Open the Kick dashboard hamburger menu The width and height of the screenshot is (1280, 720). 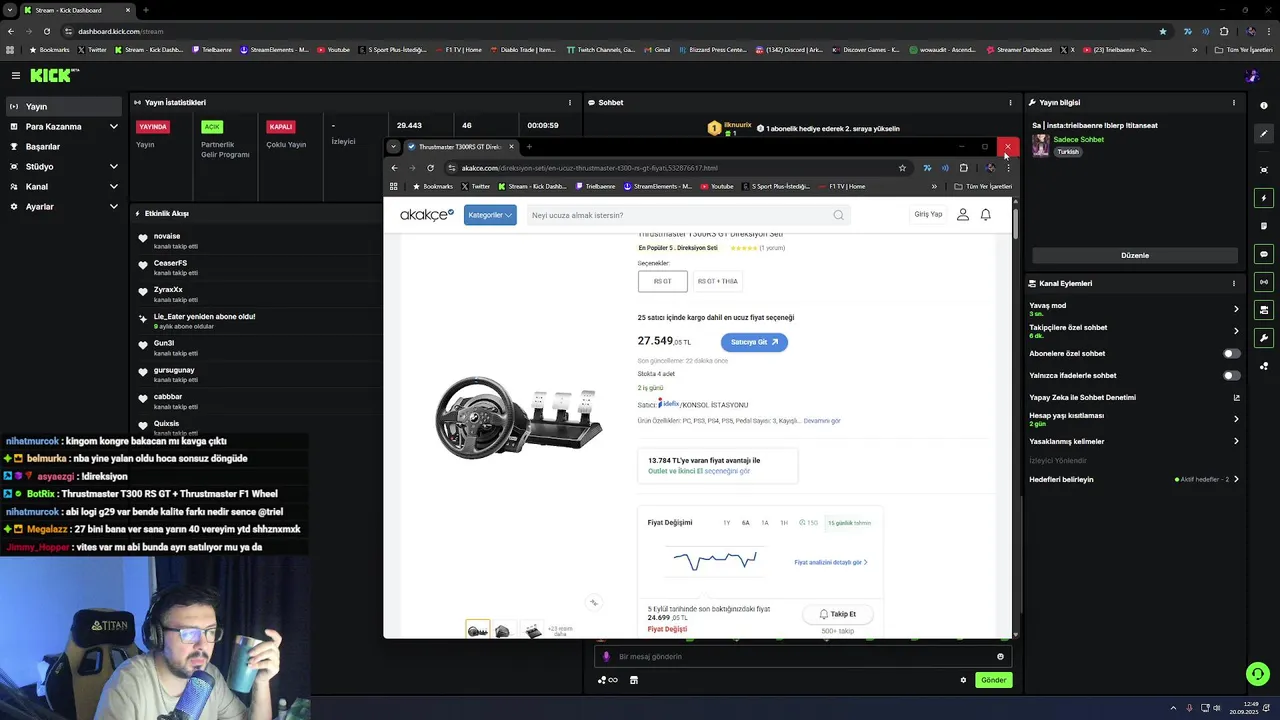(x=16, y=75)
